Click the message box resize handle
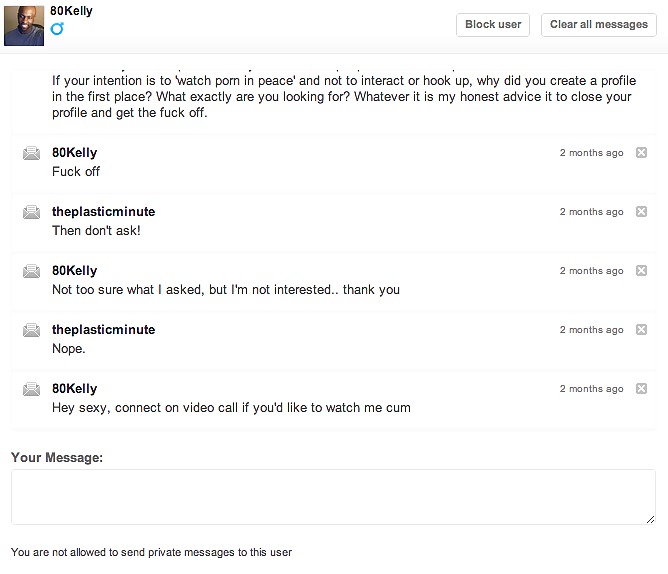The width and height of the screenshot is (668, 574). [650, 519]
